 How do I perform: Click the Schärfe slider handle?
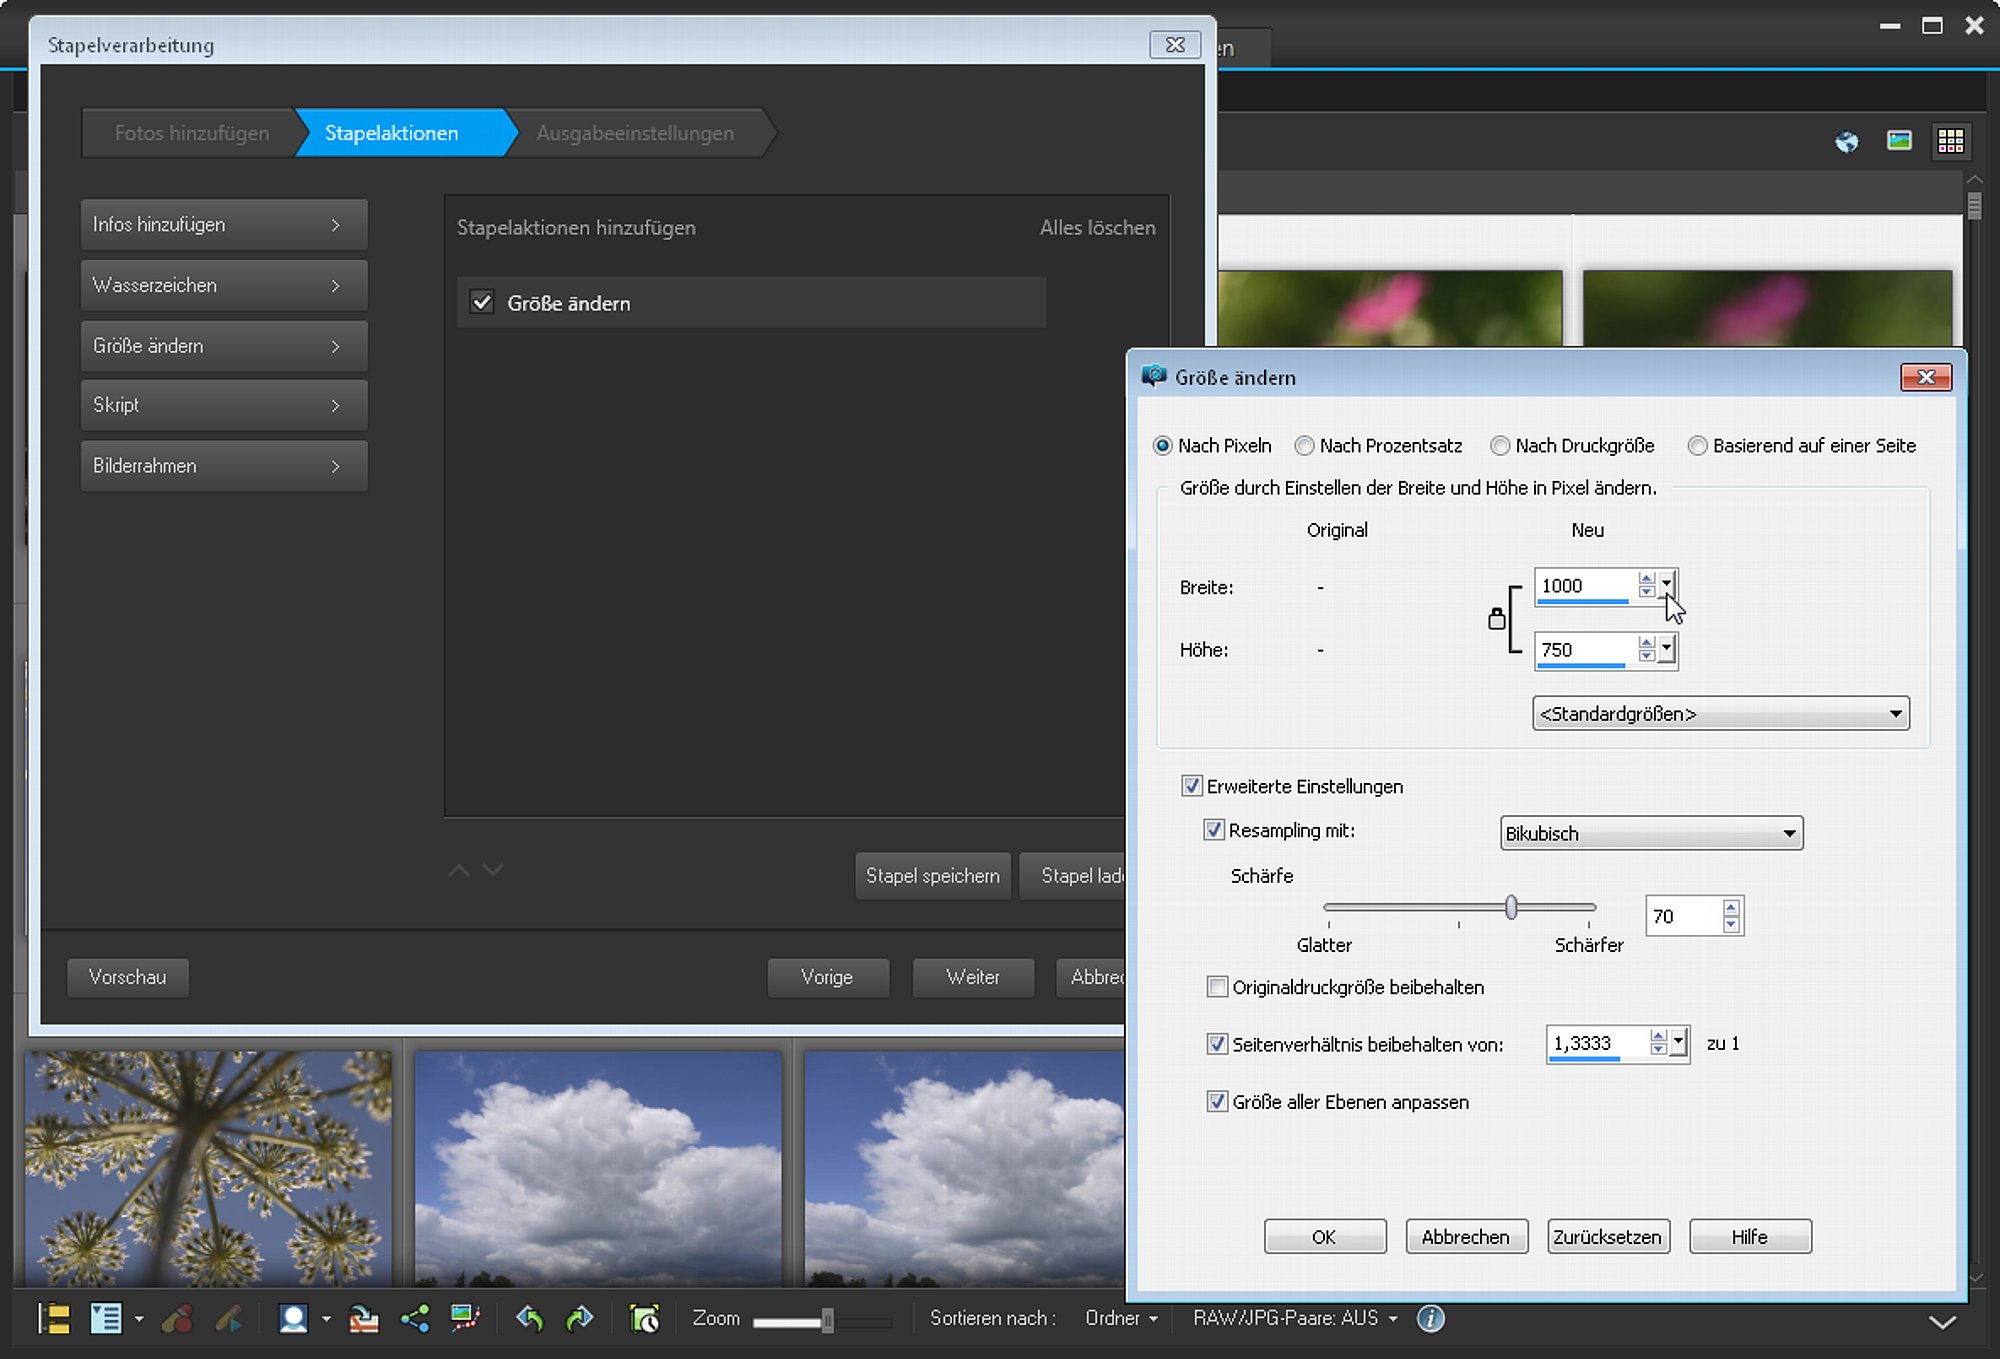click(x=1511, y=907)
